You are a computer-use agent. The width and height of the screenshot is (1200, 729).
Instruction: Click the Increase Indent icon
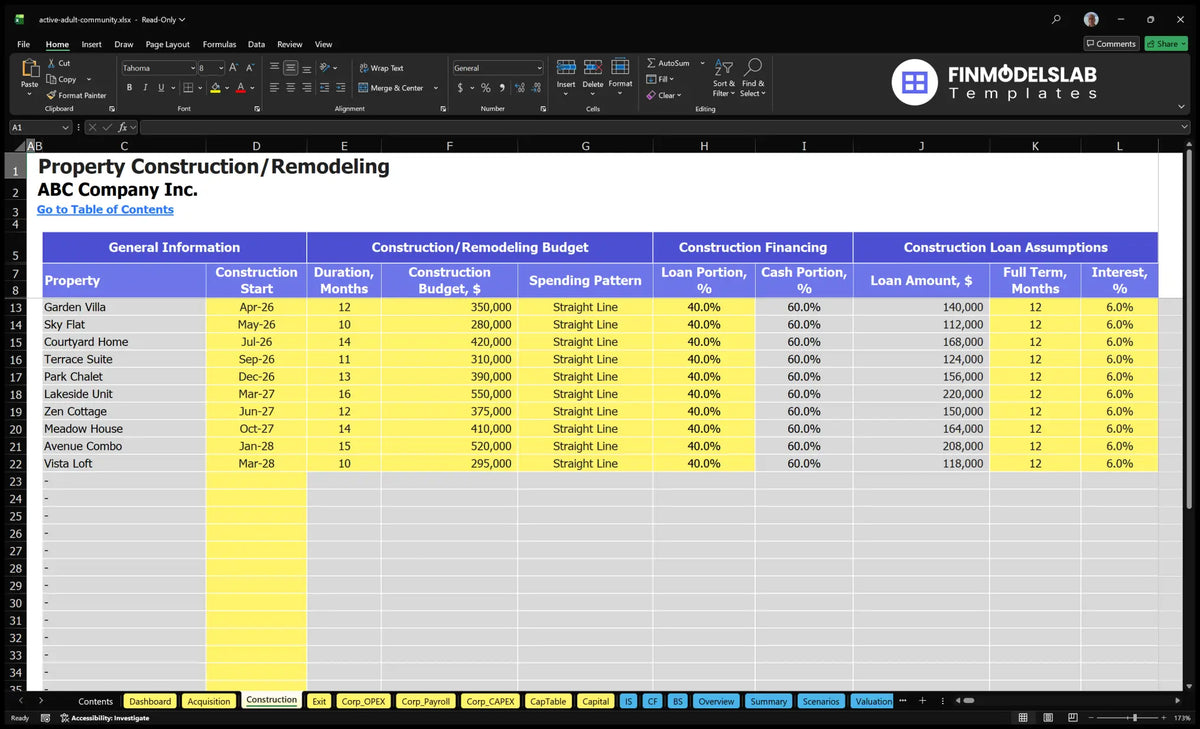tap(339, 88)
